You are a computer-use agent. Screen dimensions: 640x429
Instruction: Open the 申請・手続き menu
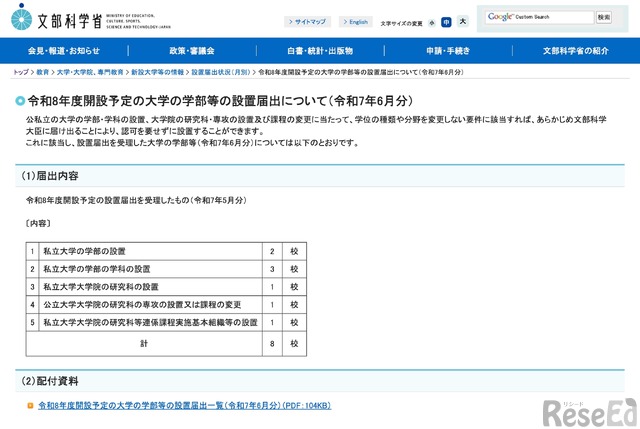click(448, 51)
